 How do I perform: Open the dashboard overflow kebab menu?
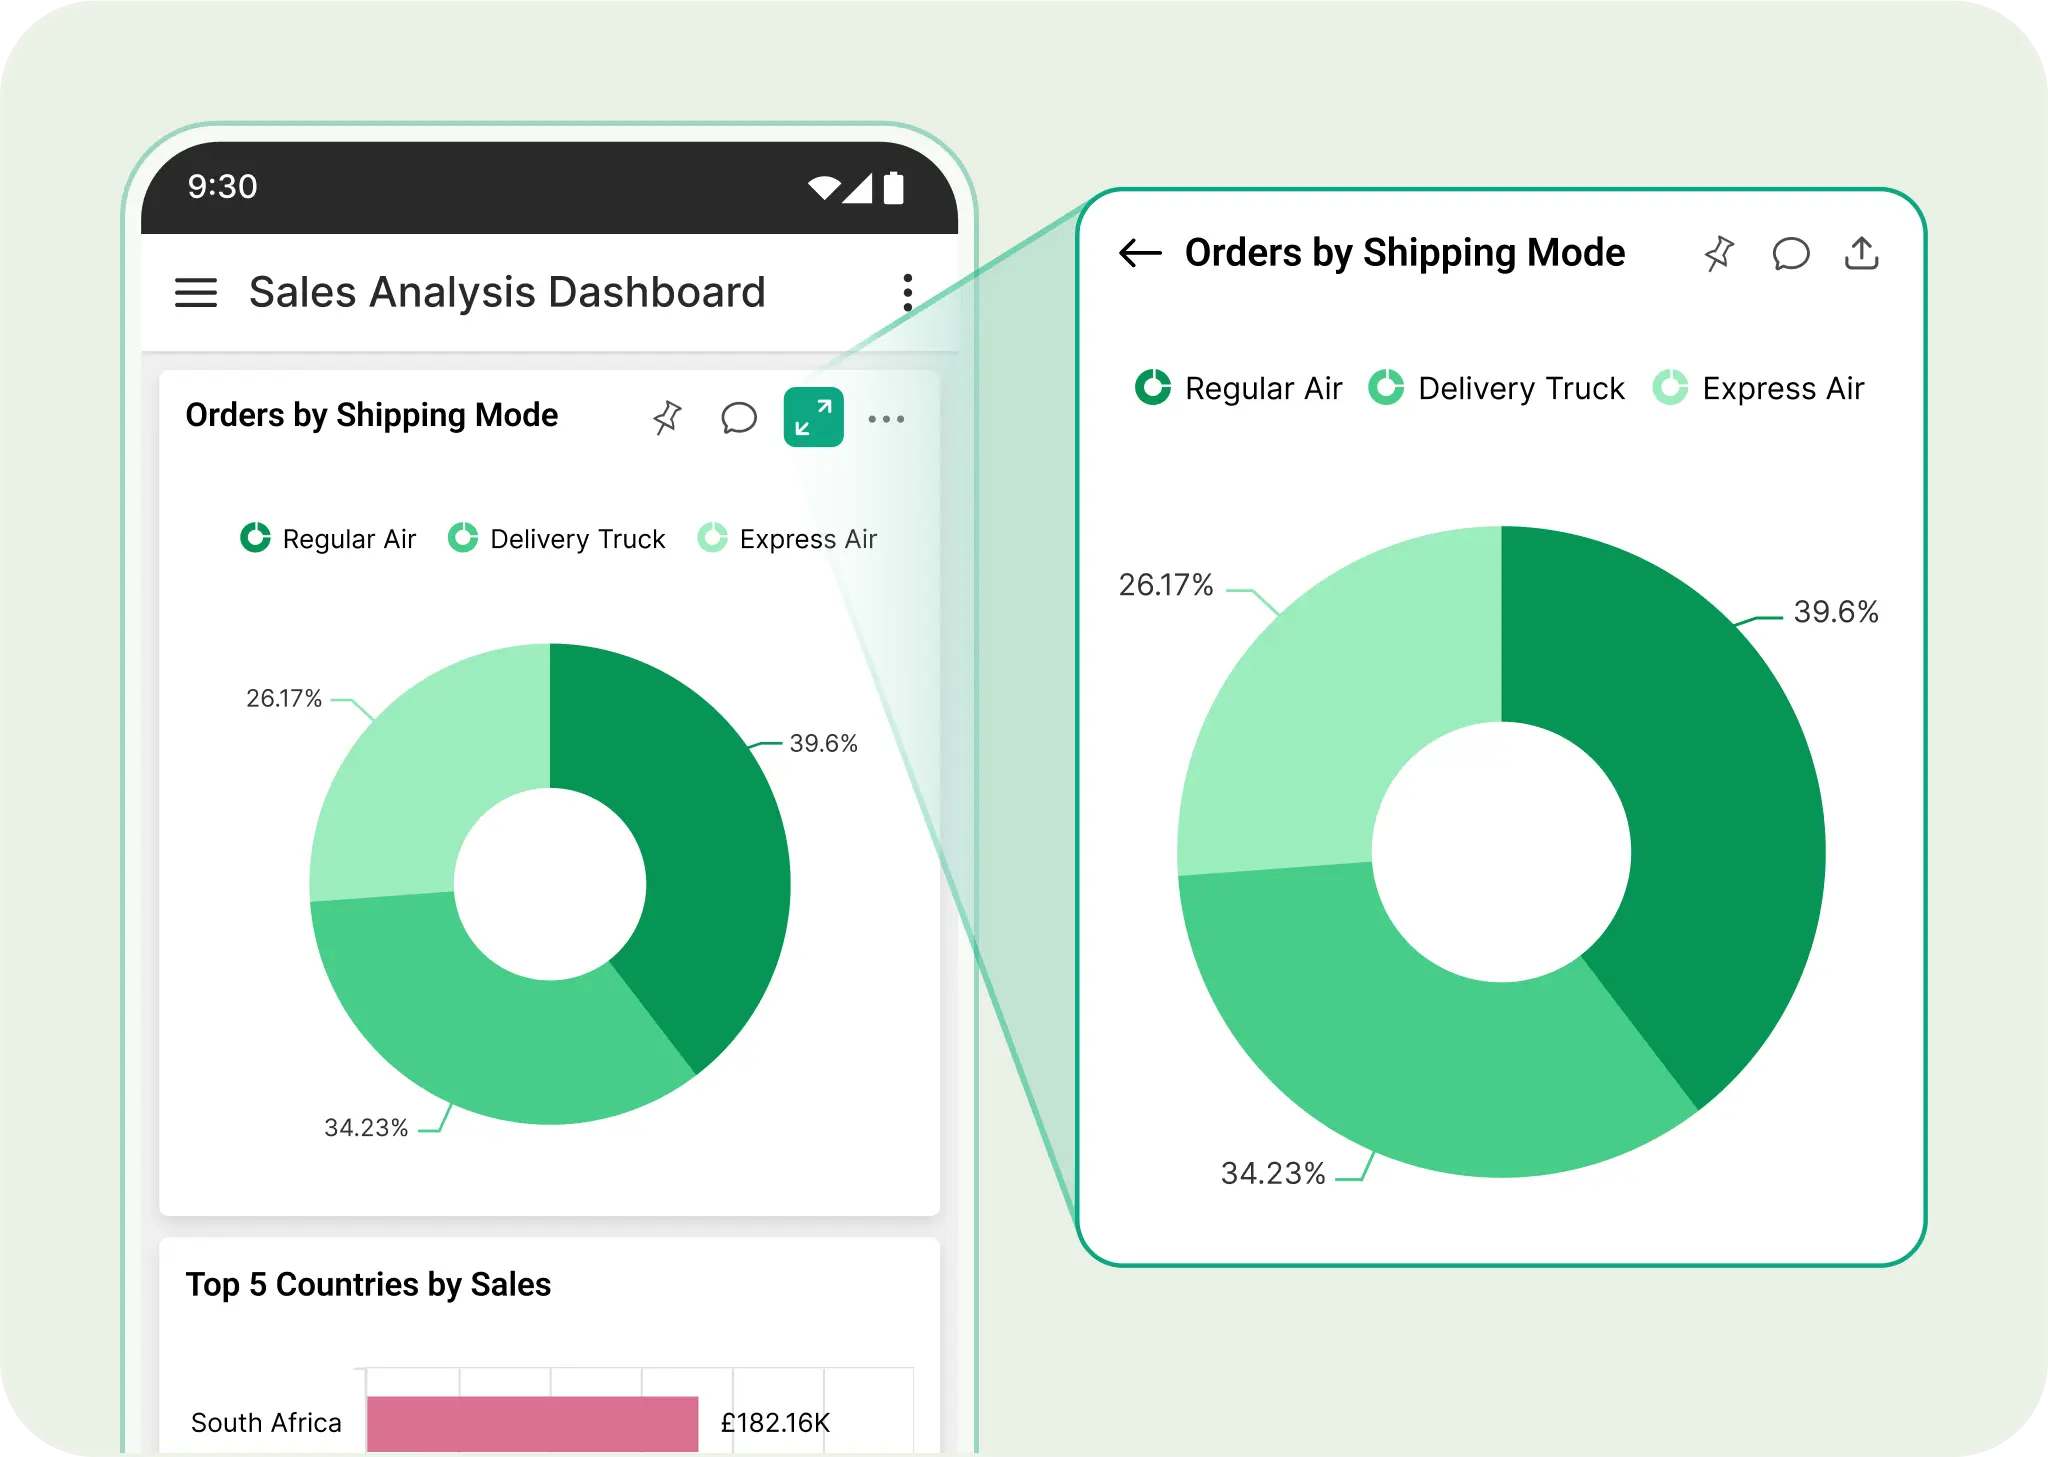click(906, 292)
